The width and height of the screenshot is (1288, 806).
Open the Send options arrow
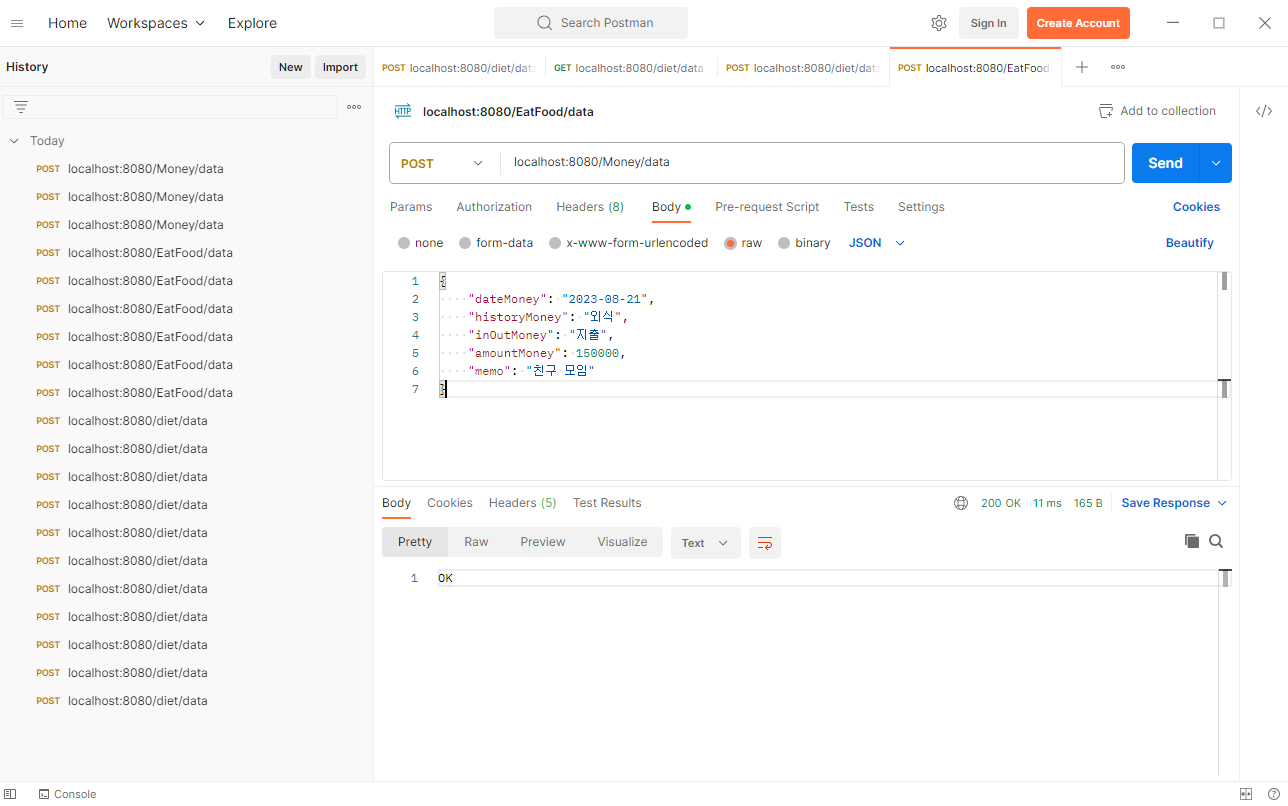(x=1215, y=163)
